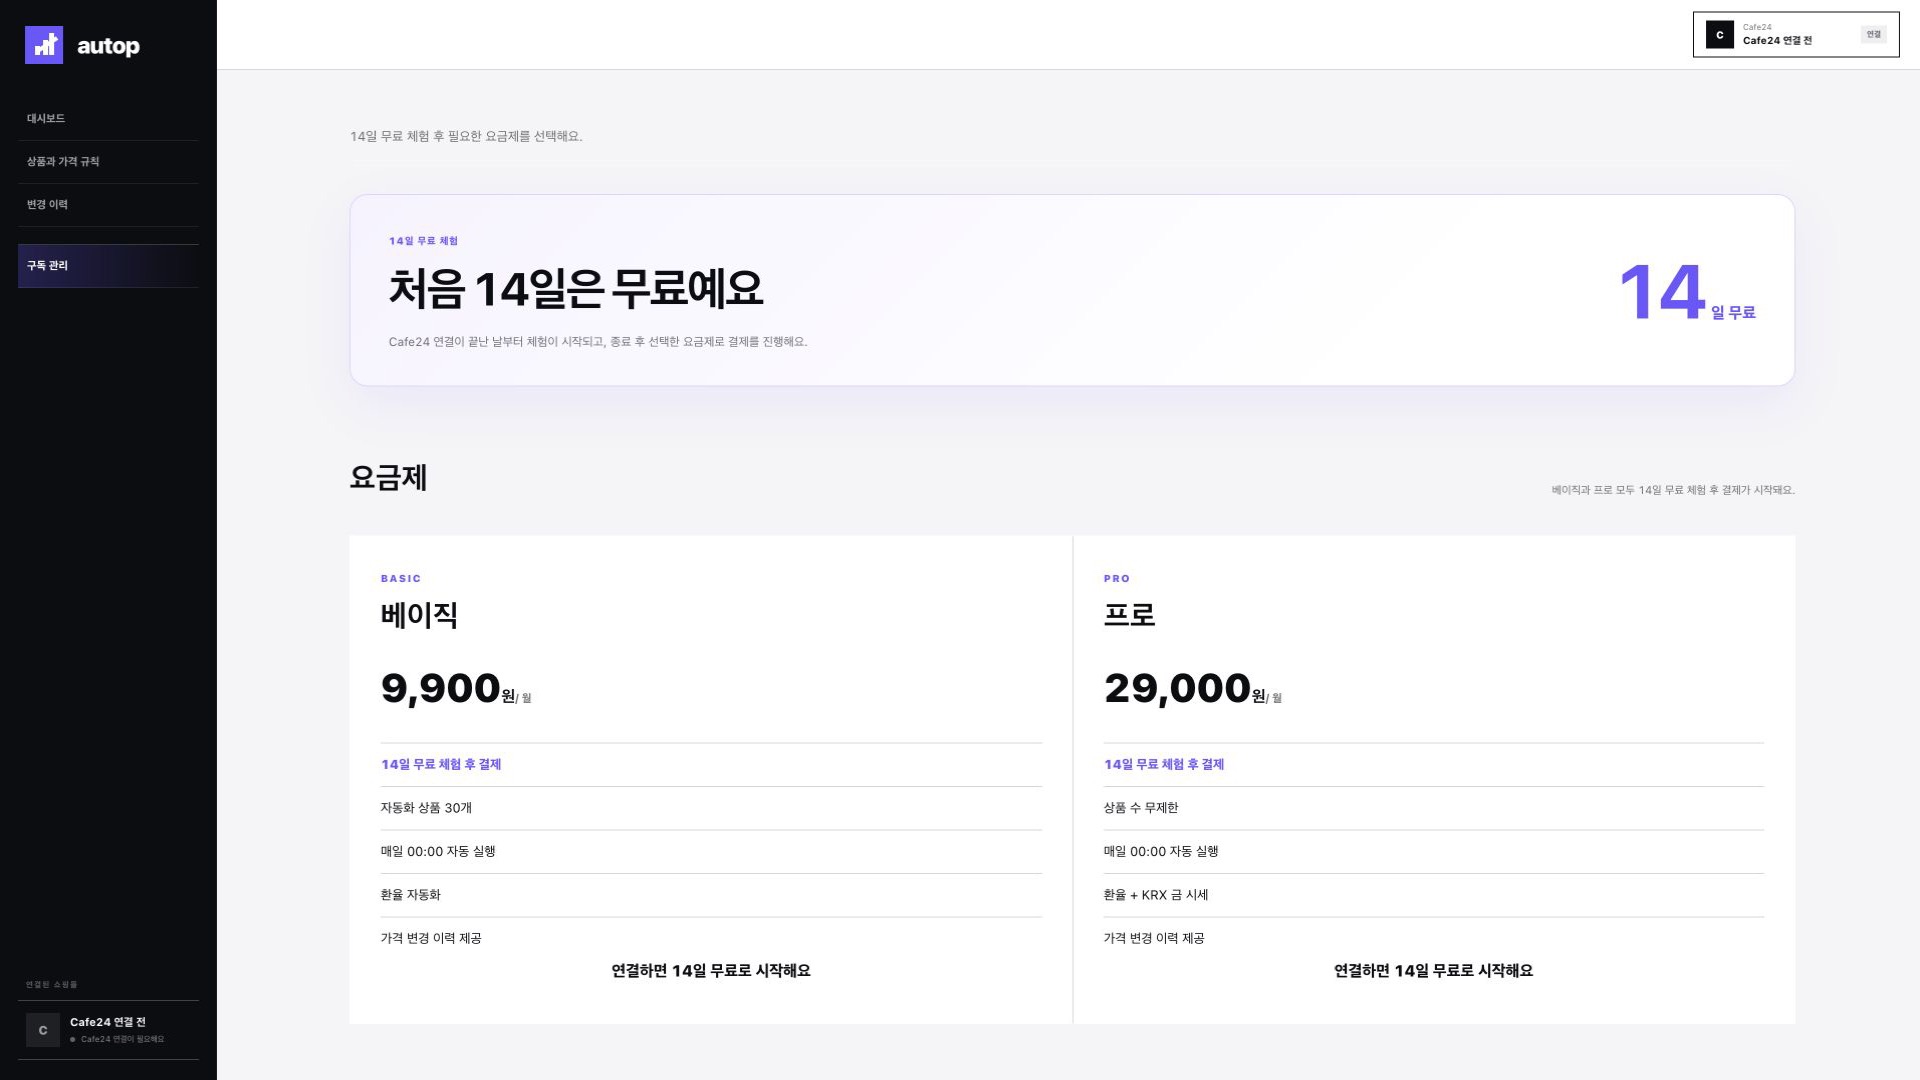Viewport: 1920px width, 1080px height.
Task: Click the status dot beside Cafe24 연결이 필요해요
Action: coord(73,1040)
